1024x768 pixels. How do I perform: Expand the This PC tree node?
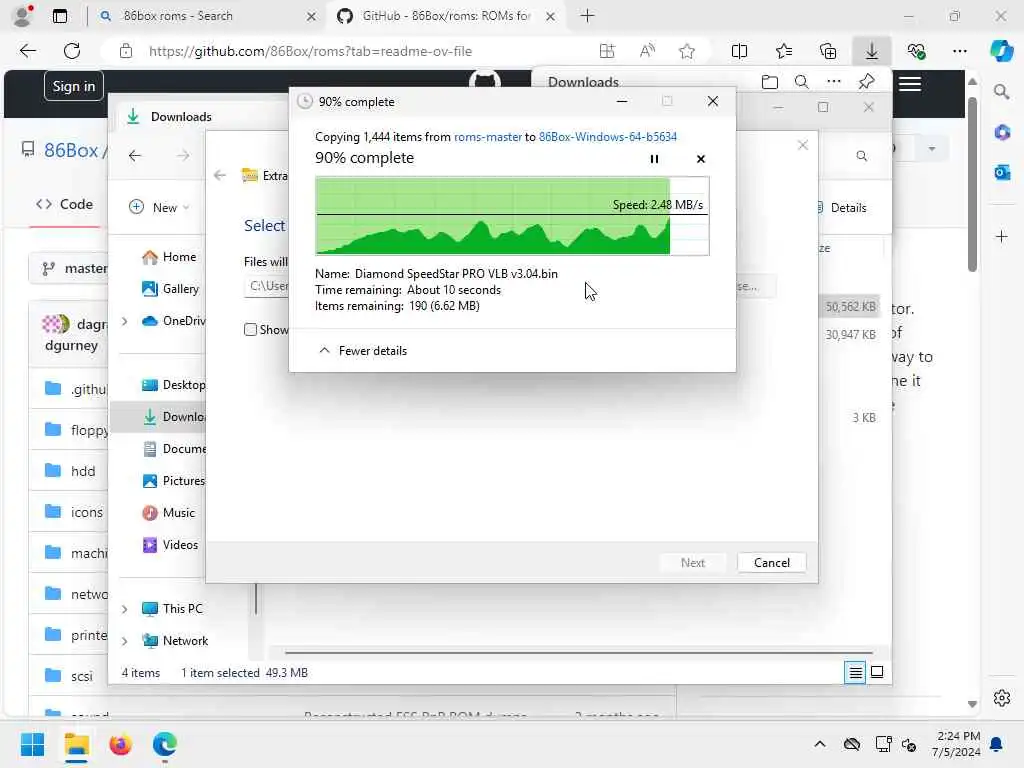(x=124, y=609)
